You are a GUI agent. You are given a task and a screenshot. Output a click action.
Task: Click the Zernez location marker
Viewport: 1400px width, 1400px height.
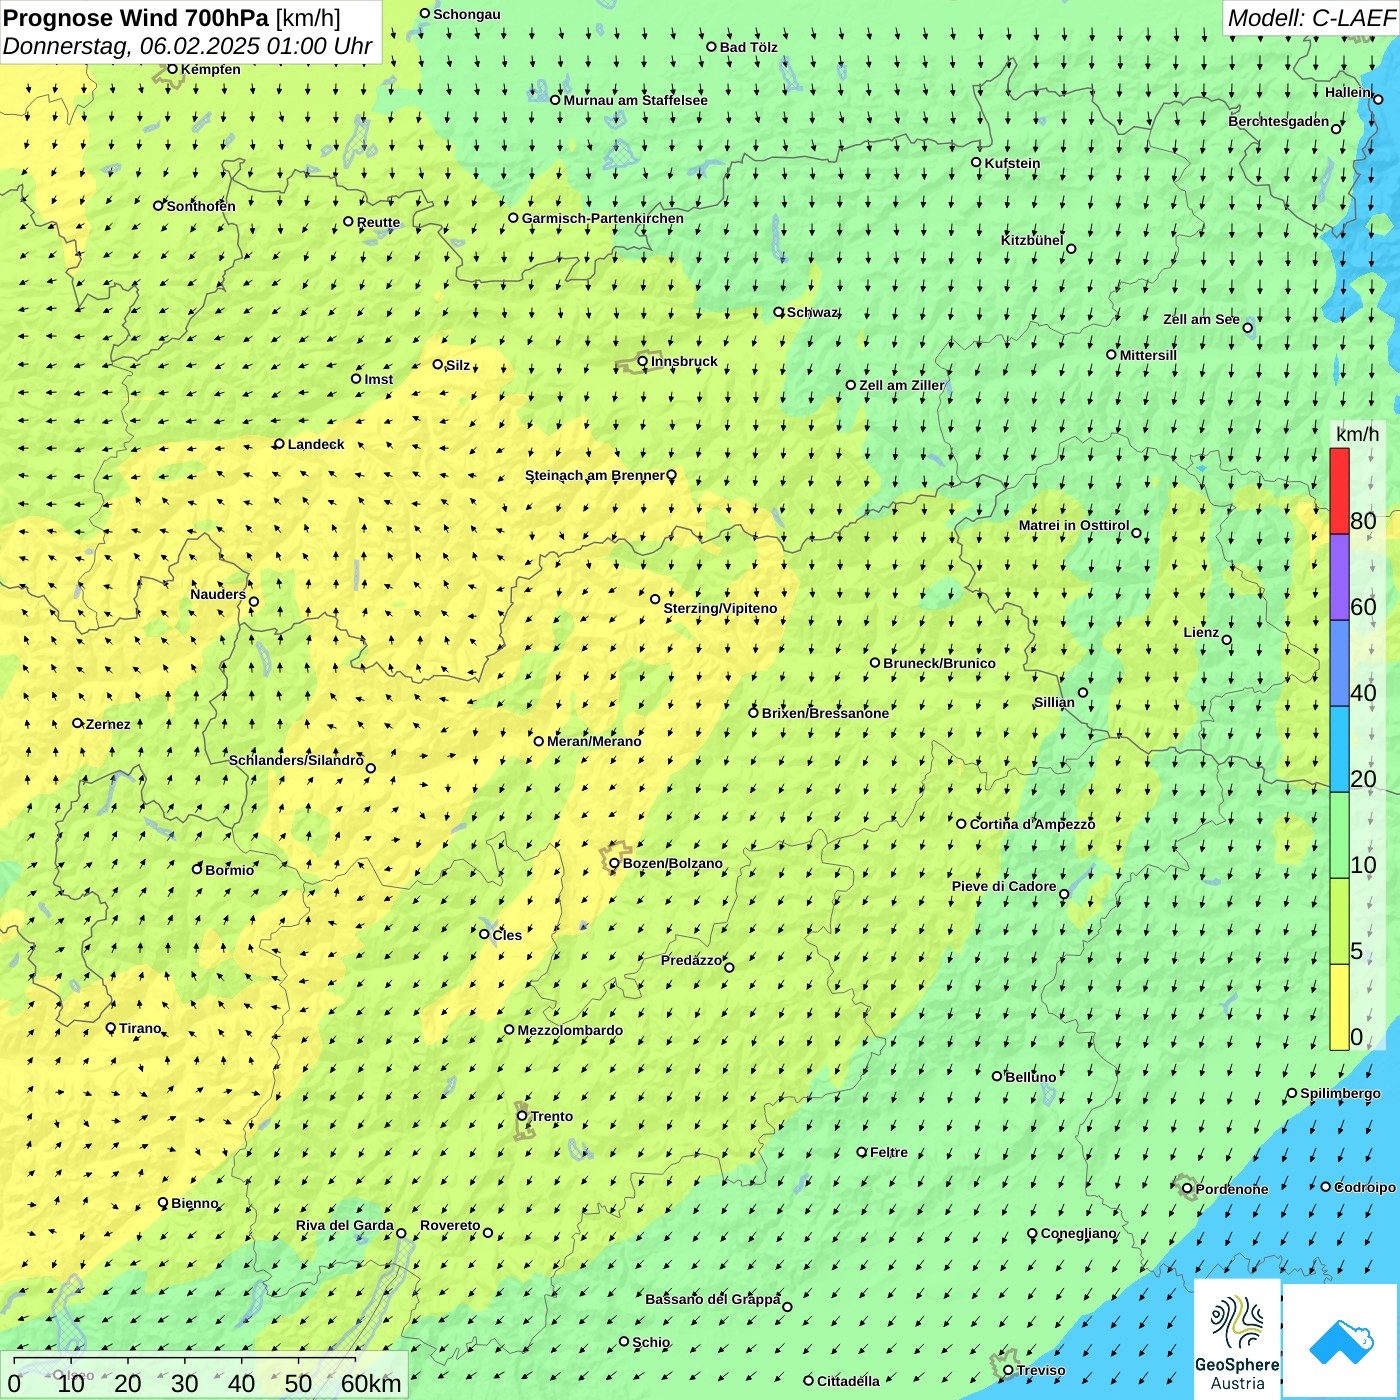(77, 723)
